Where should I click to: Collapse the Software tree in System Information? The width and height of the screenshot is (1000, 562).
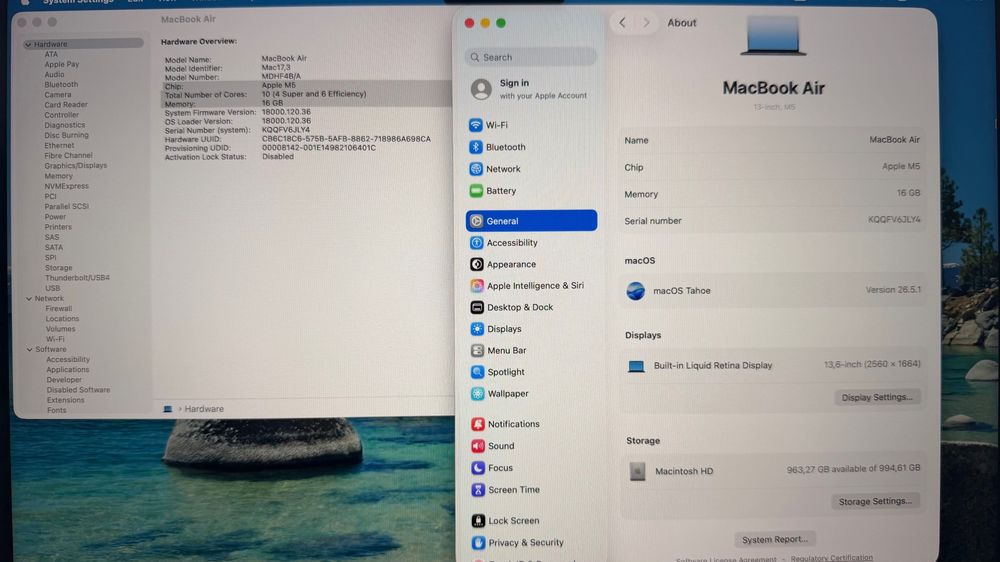pos(29,350)
